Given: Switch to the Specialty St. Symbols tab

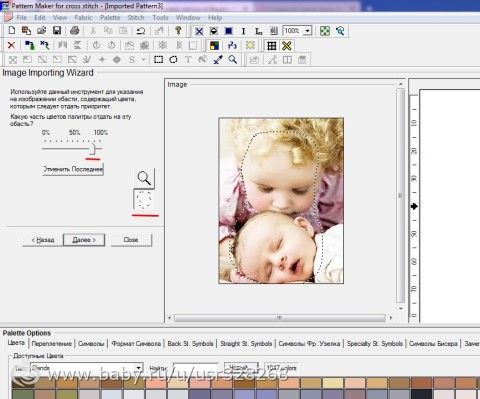Looking at the screenshot, I should click(375, 343).
